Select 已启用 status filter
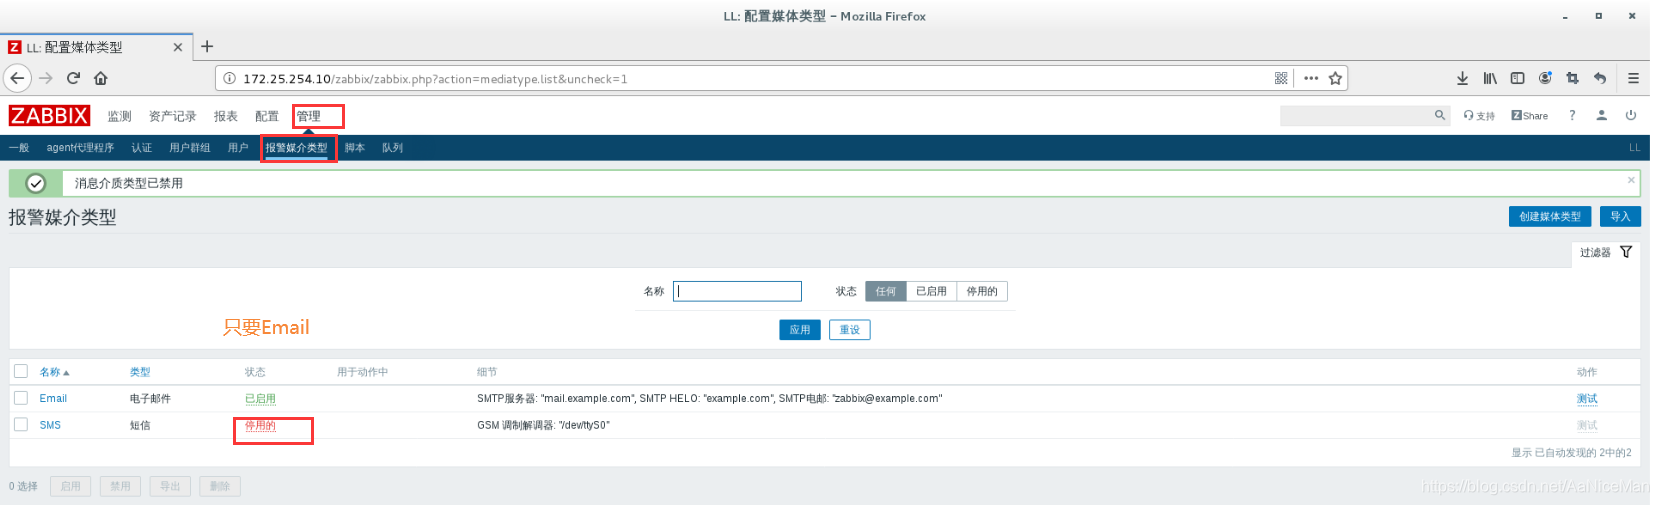The height and width of the screenshot is (505, 1659). [x=931, y=291]
